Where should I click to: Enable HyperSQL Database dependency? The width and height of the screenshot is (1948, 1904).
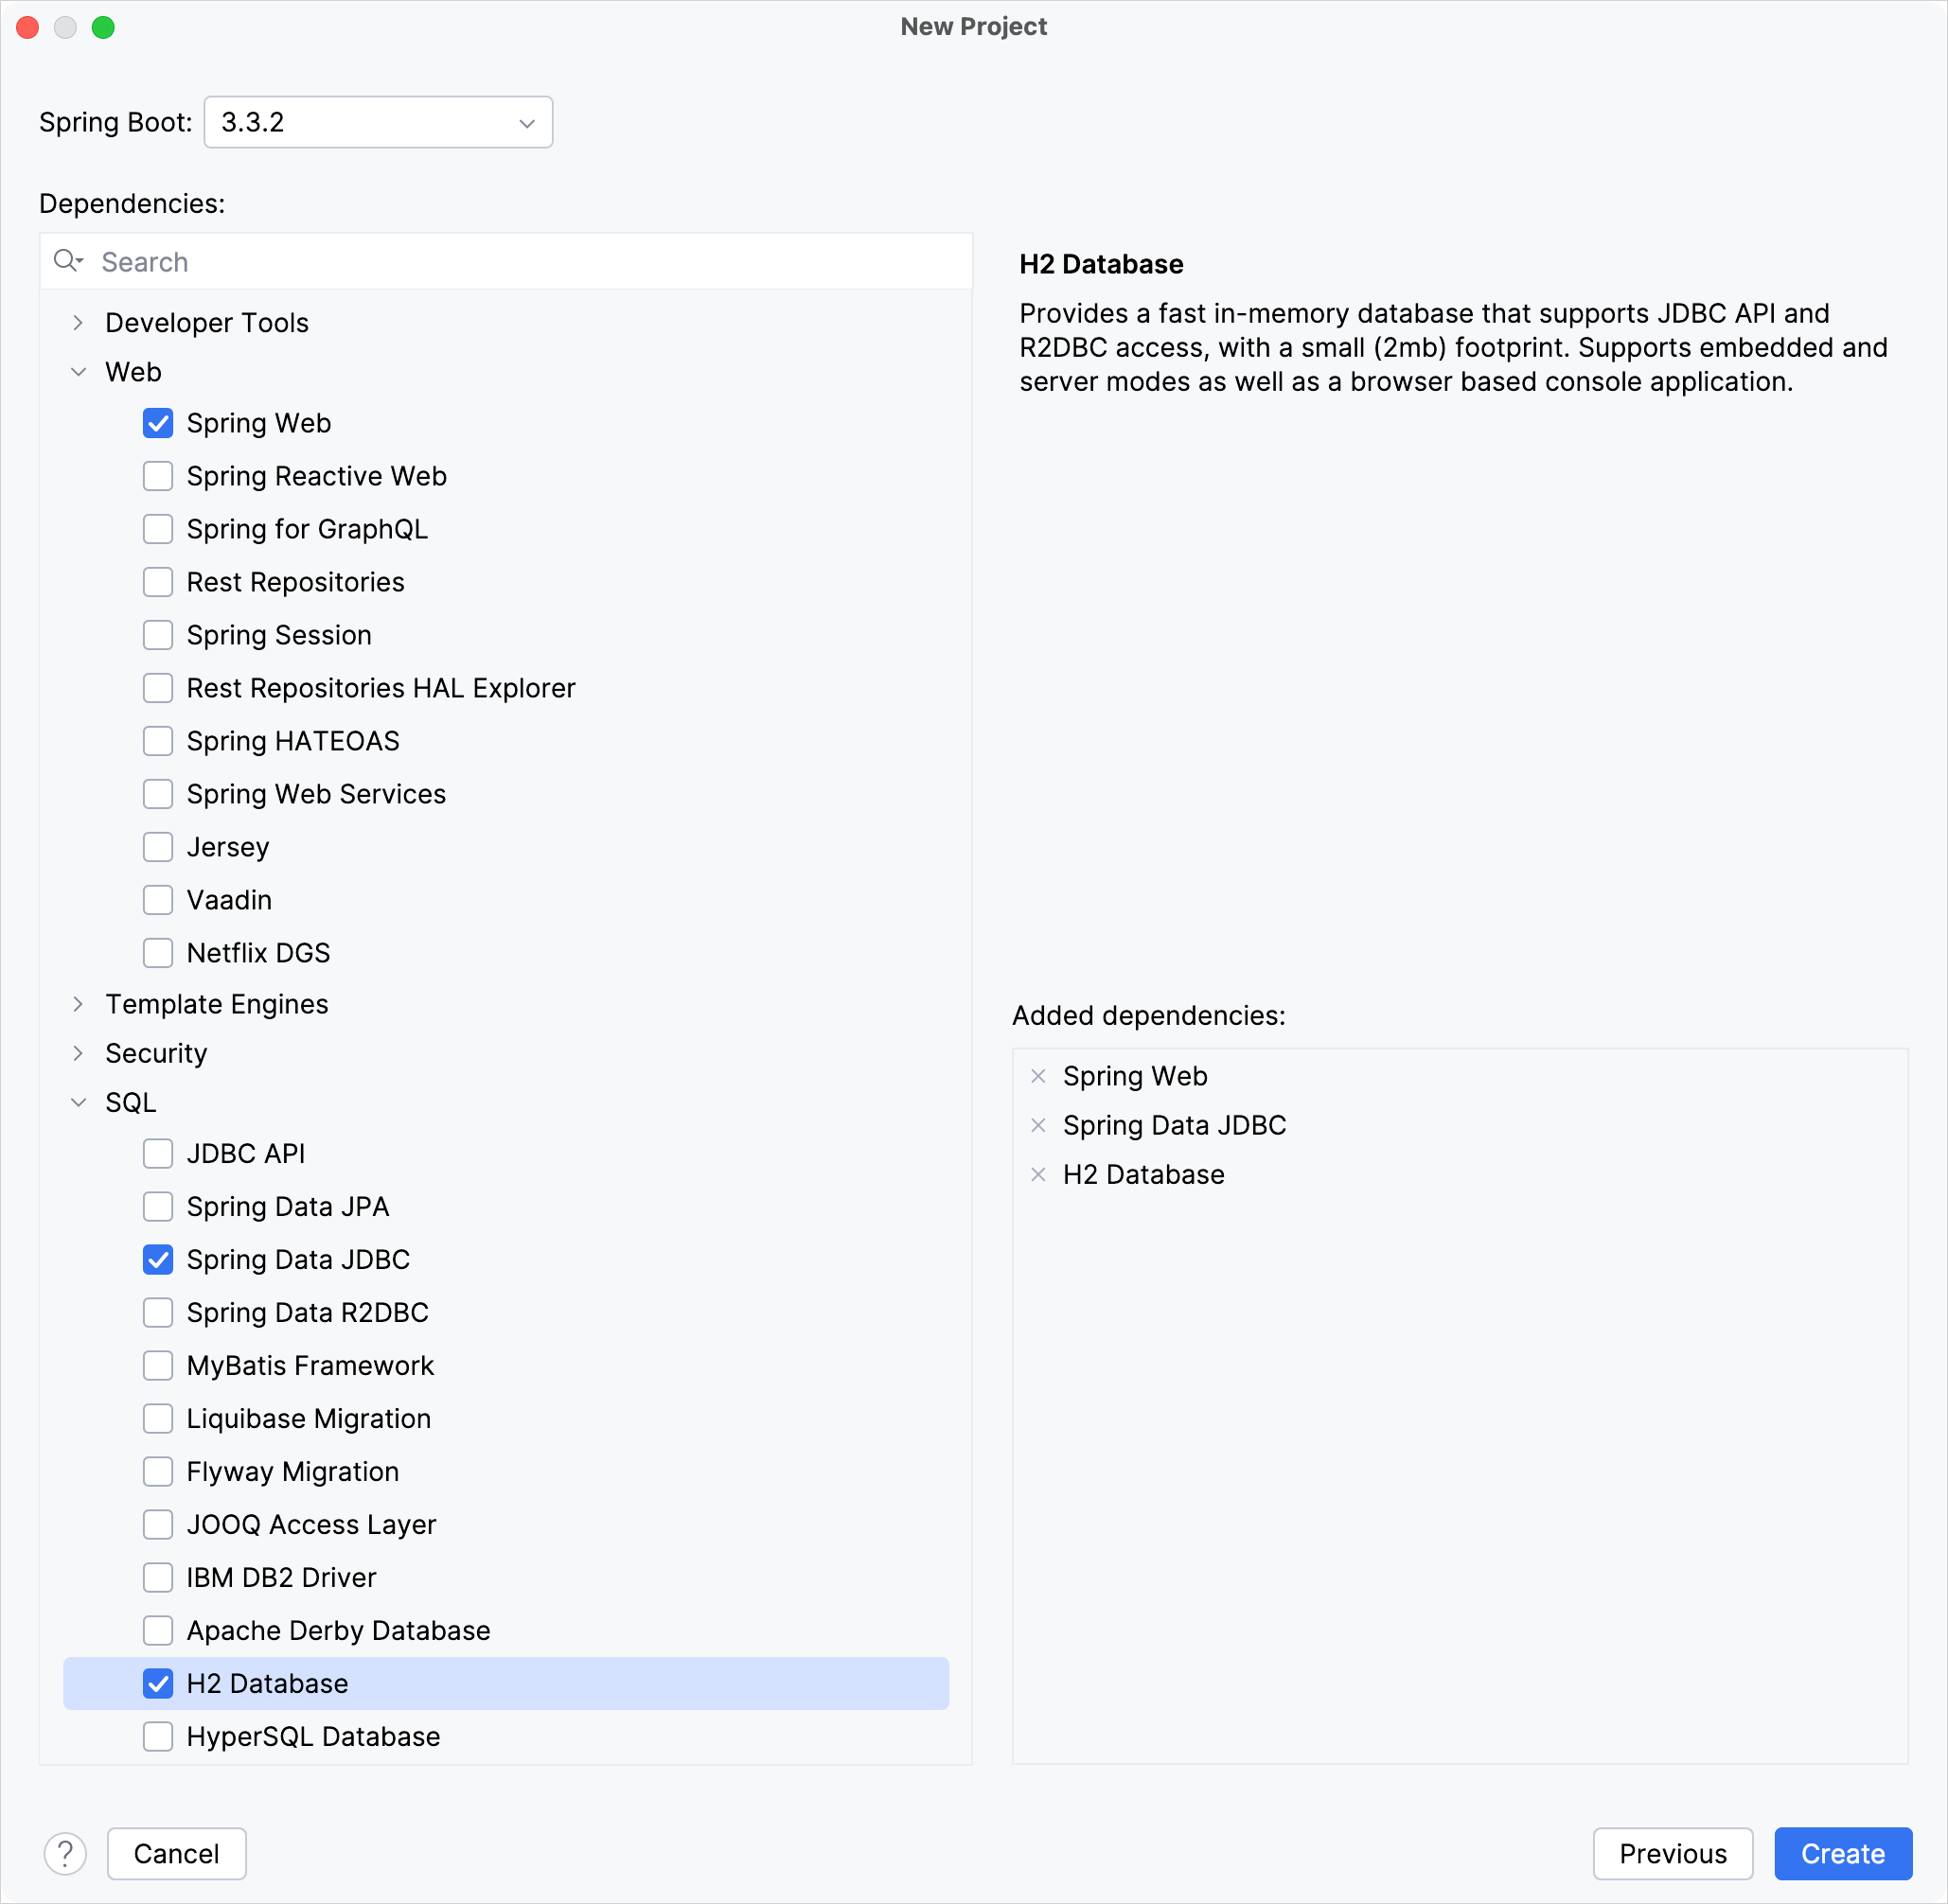tap(159, 1737)
